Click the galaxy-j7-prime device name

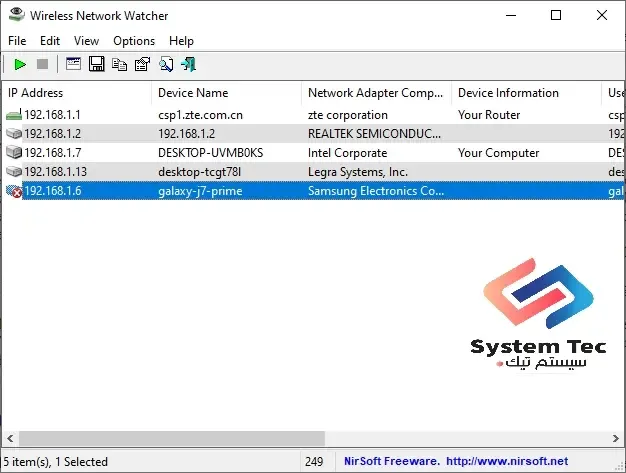point(200,191)
